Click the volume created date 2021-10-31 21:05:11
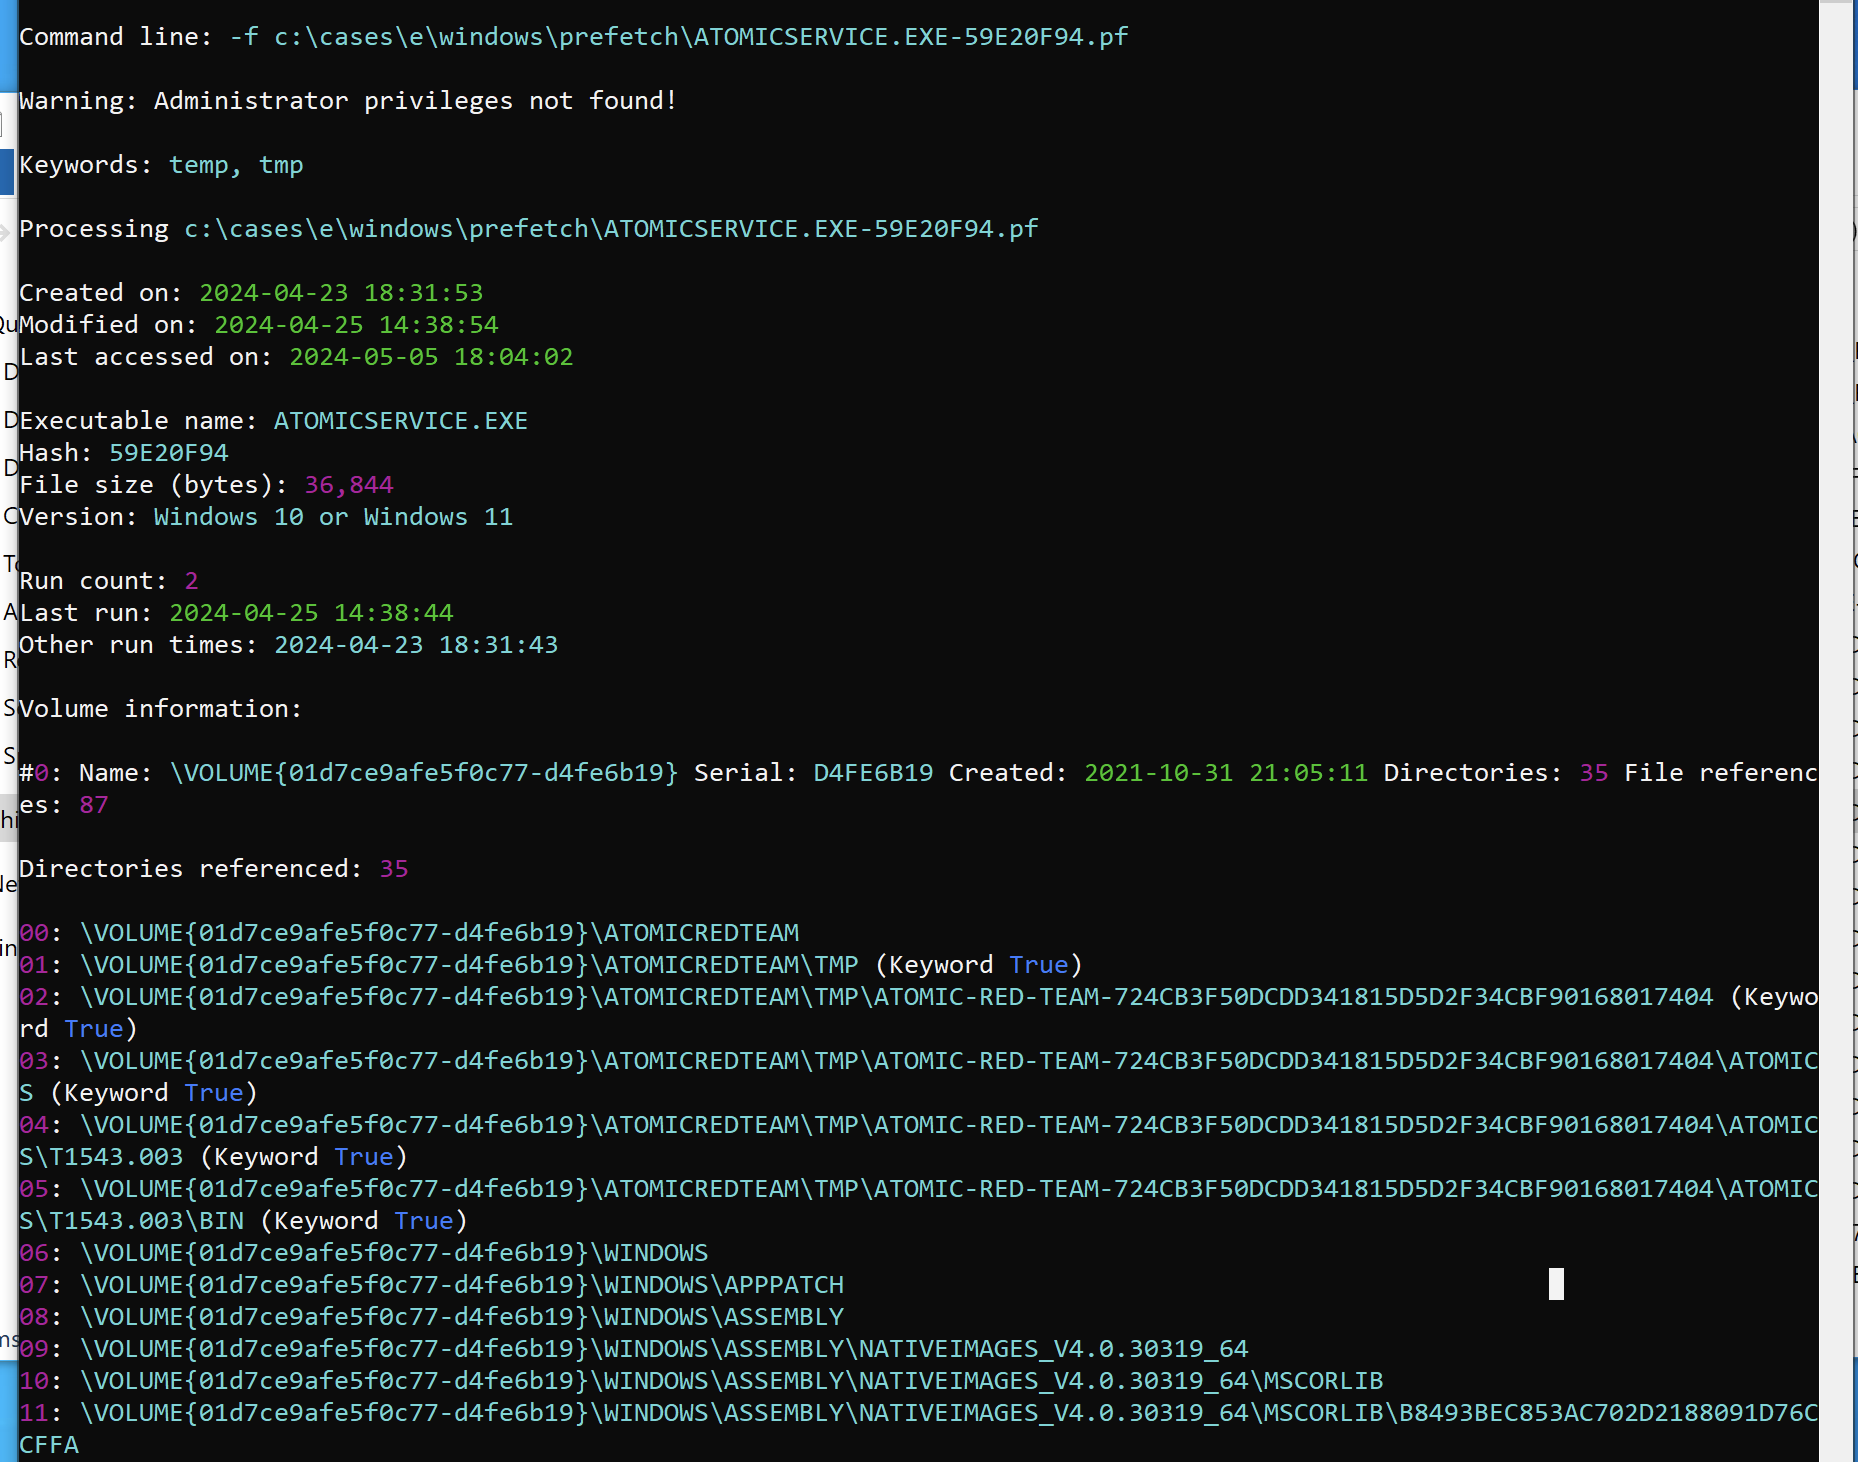 [1226, 773]
